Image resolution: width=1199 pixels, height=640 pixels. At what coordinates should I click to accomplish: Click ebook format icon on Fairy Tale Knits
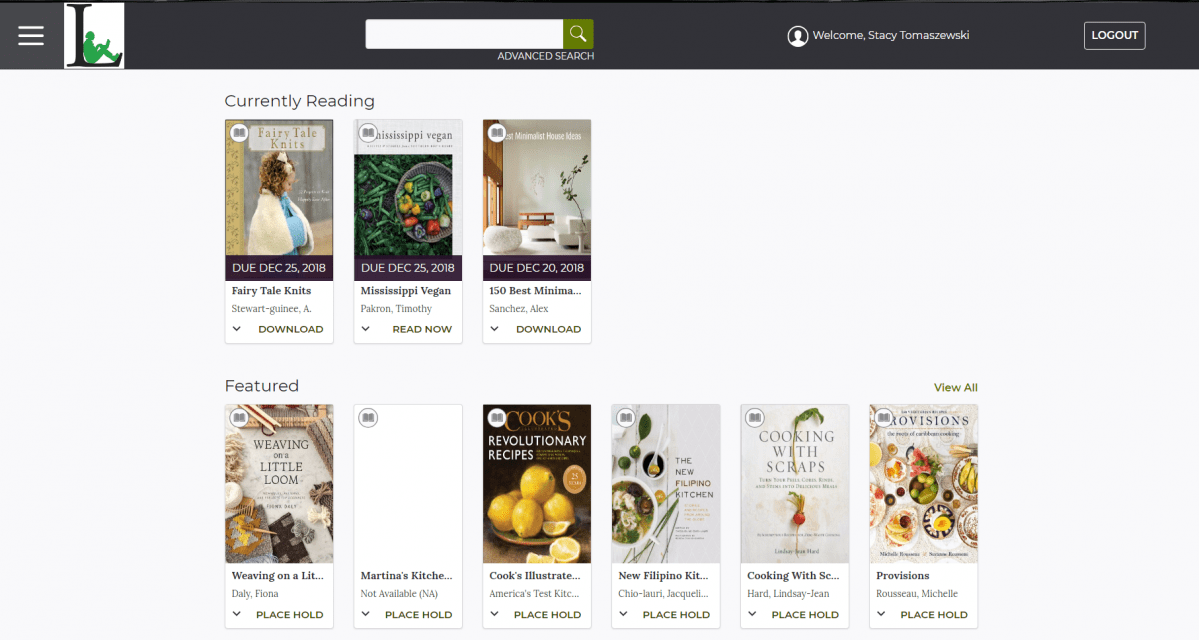pyautogui.click(x=239, y=133)
